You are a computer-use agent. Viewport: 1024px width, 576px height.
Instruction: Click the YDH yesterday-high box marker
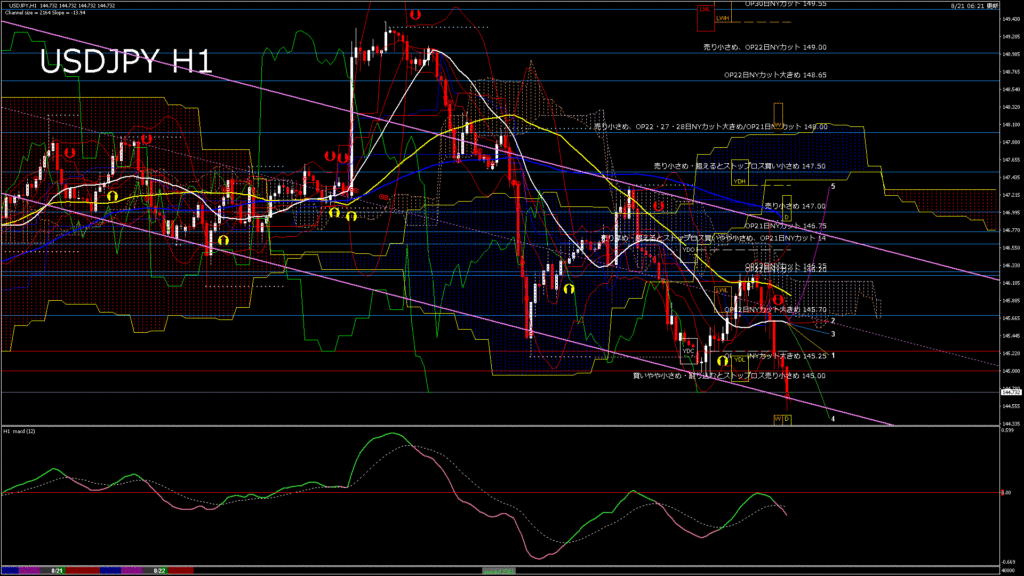pos(740,181)
